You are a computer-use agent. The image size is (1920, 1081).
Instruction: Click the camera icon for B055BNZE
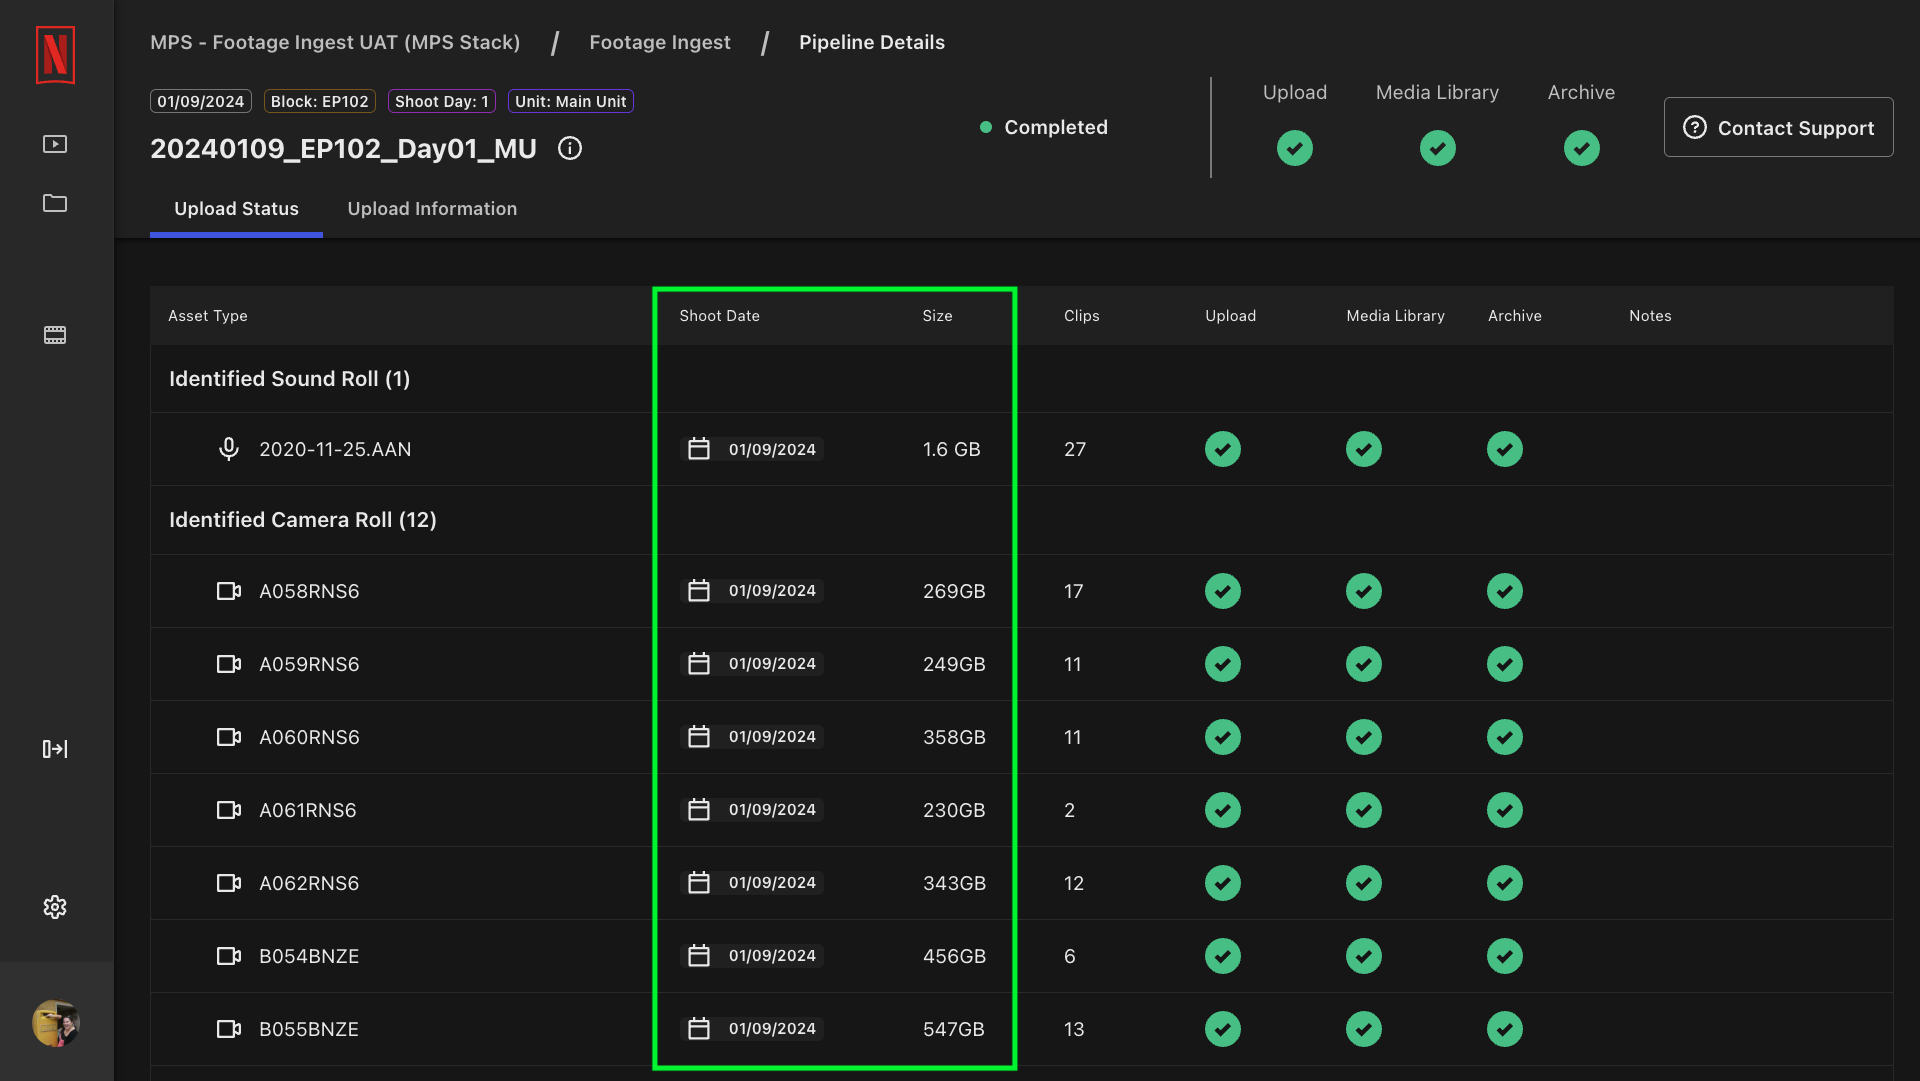[x=229, y=1029]
